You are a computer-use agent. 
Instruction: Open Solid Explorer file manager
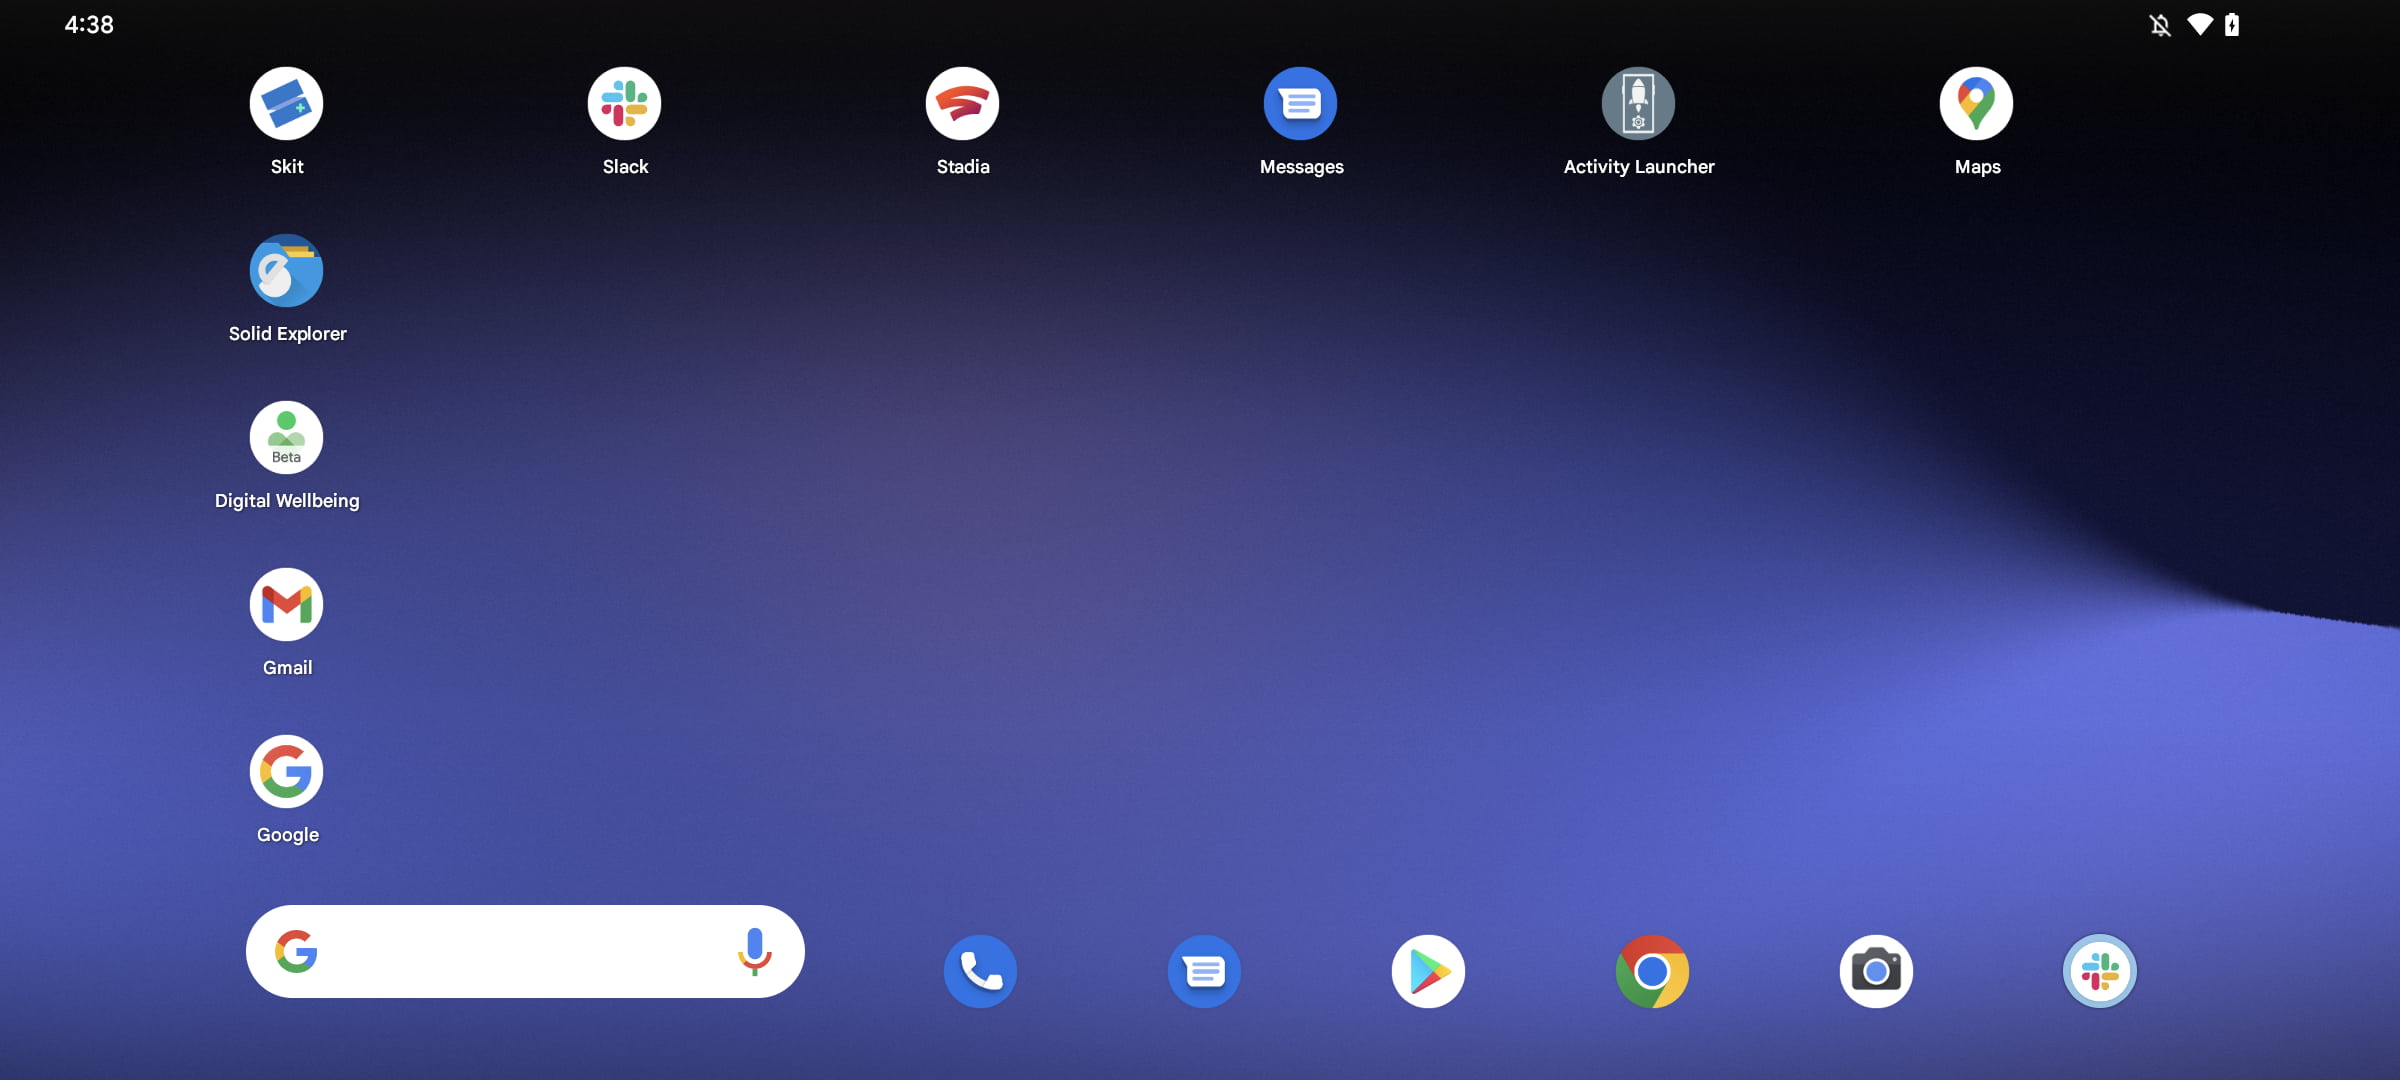(286, 270)
